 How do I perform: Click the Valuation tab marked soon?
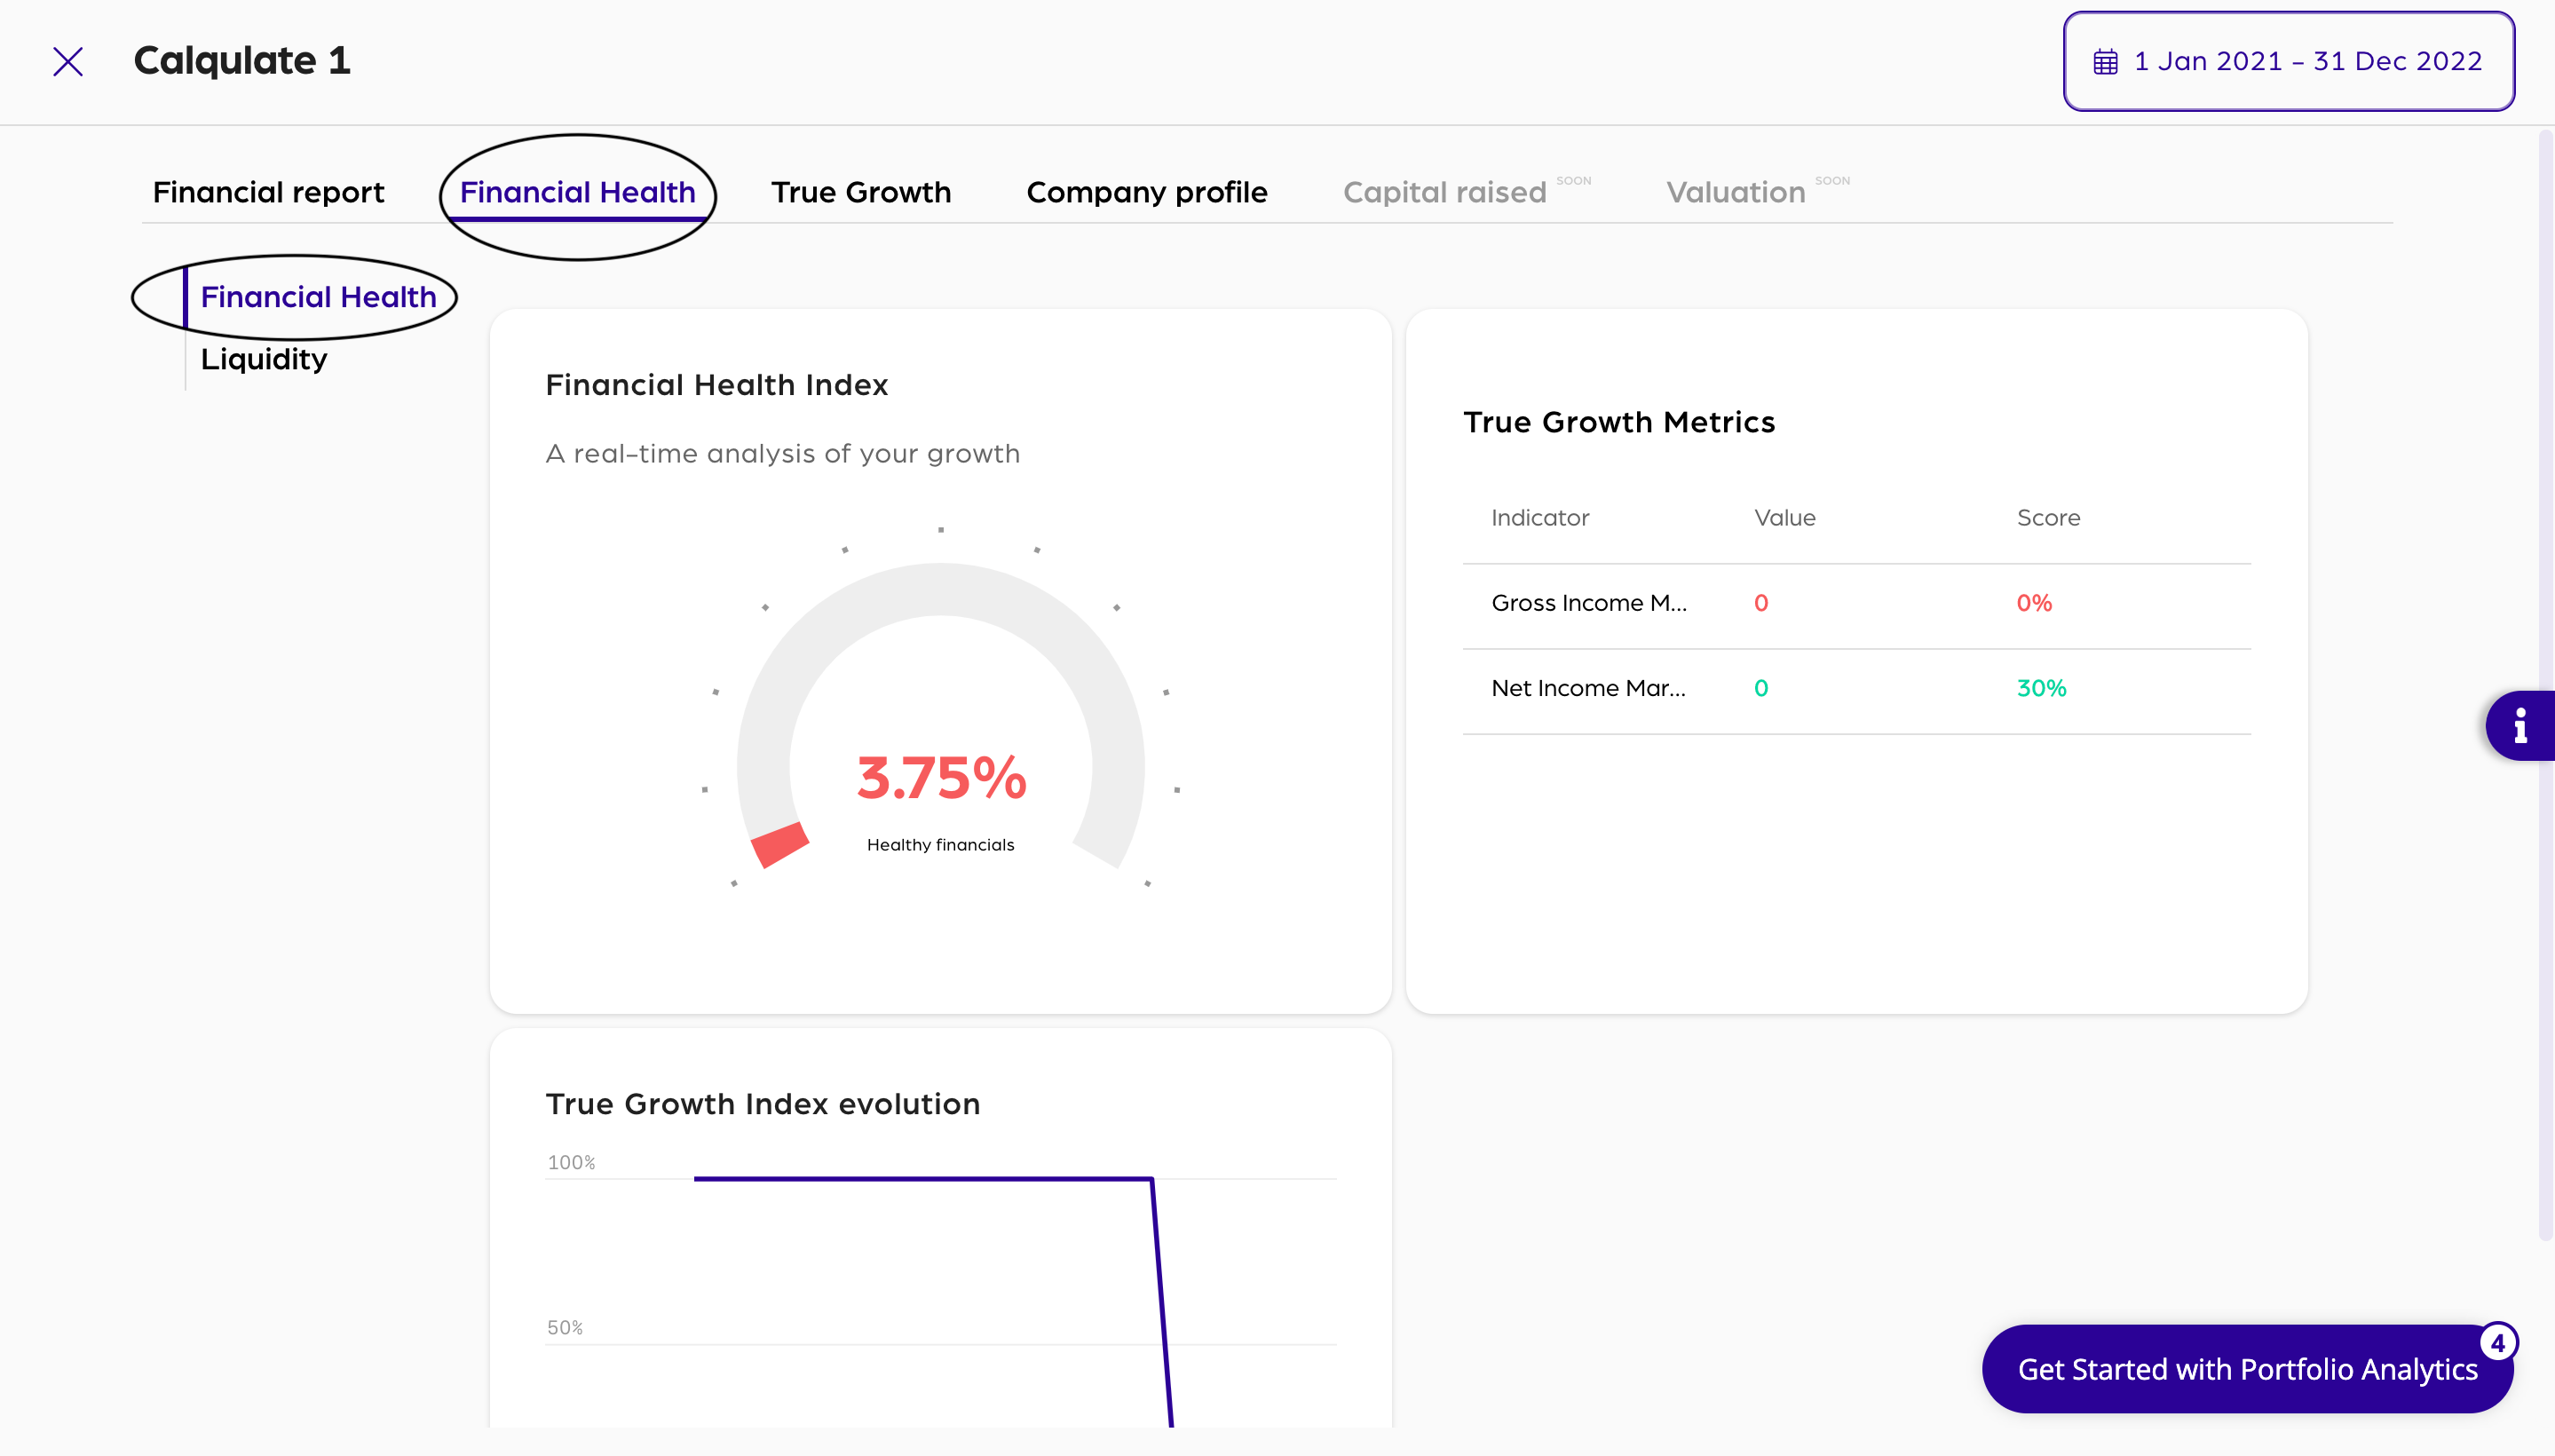[1735, 192]
